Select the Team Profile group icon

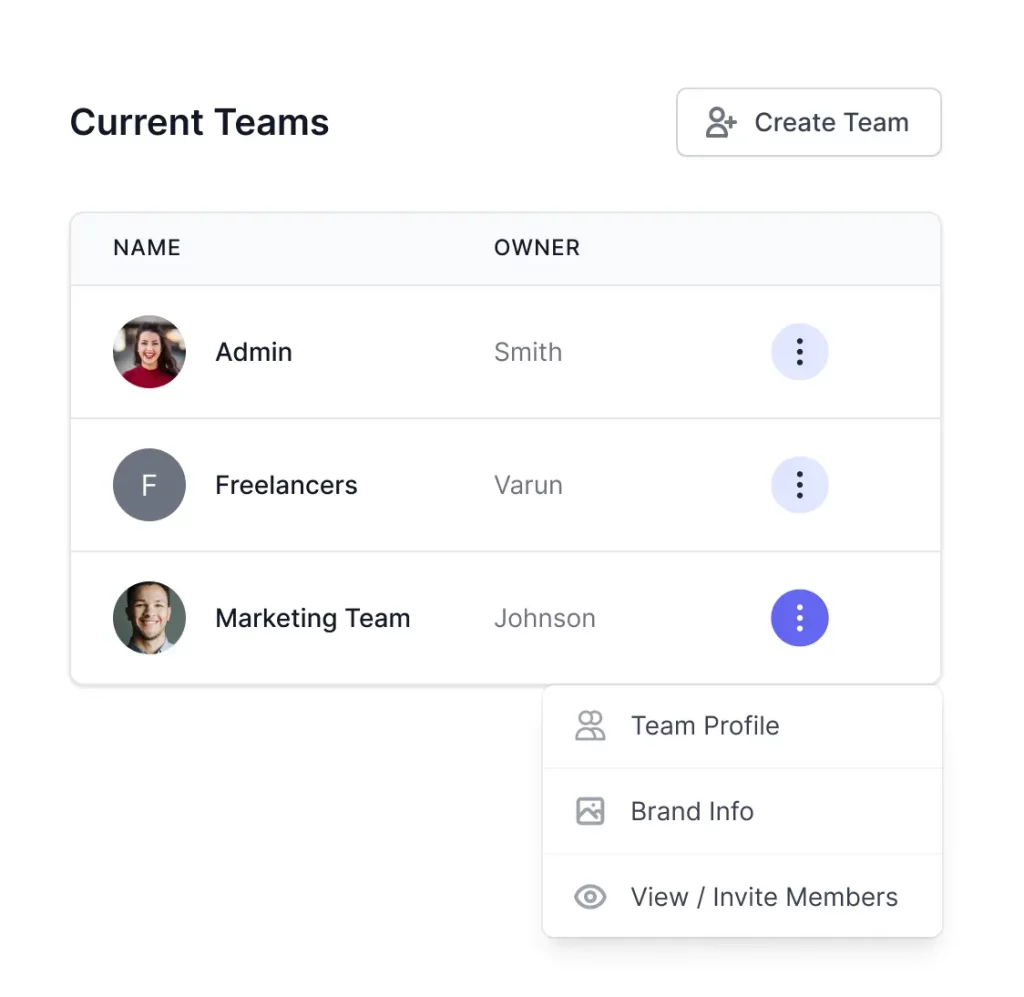point(590,726)
